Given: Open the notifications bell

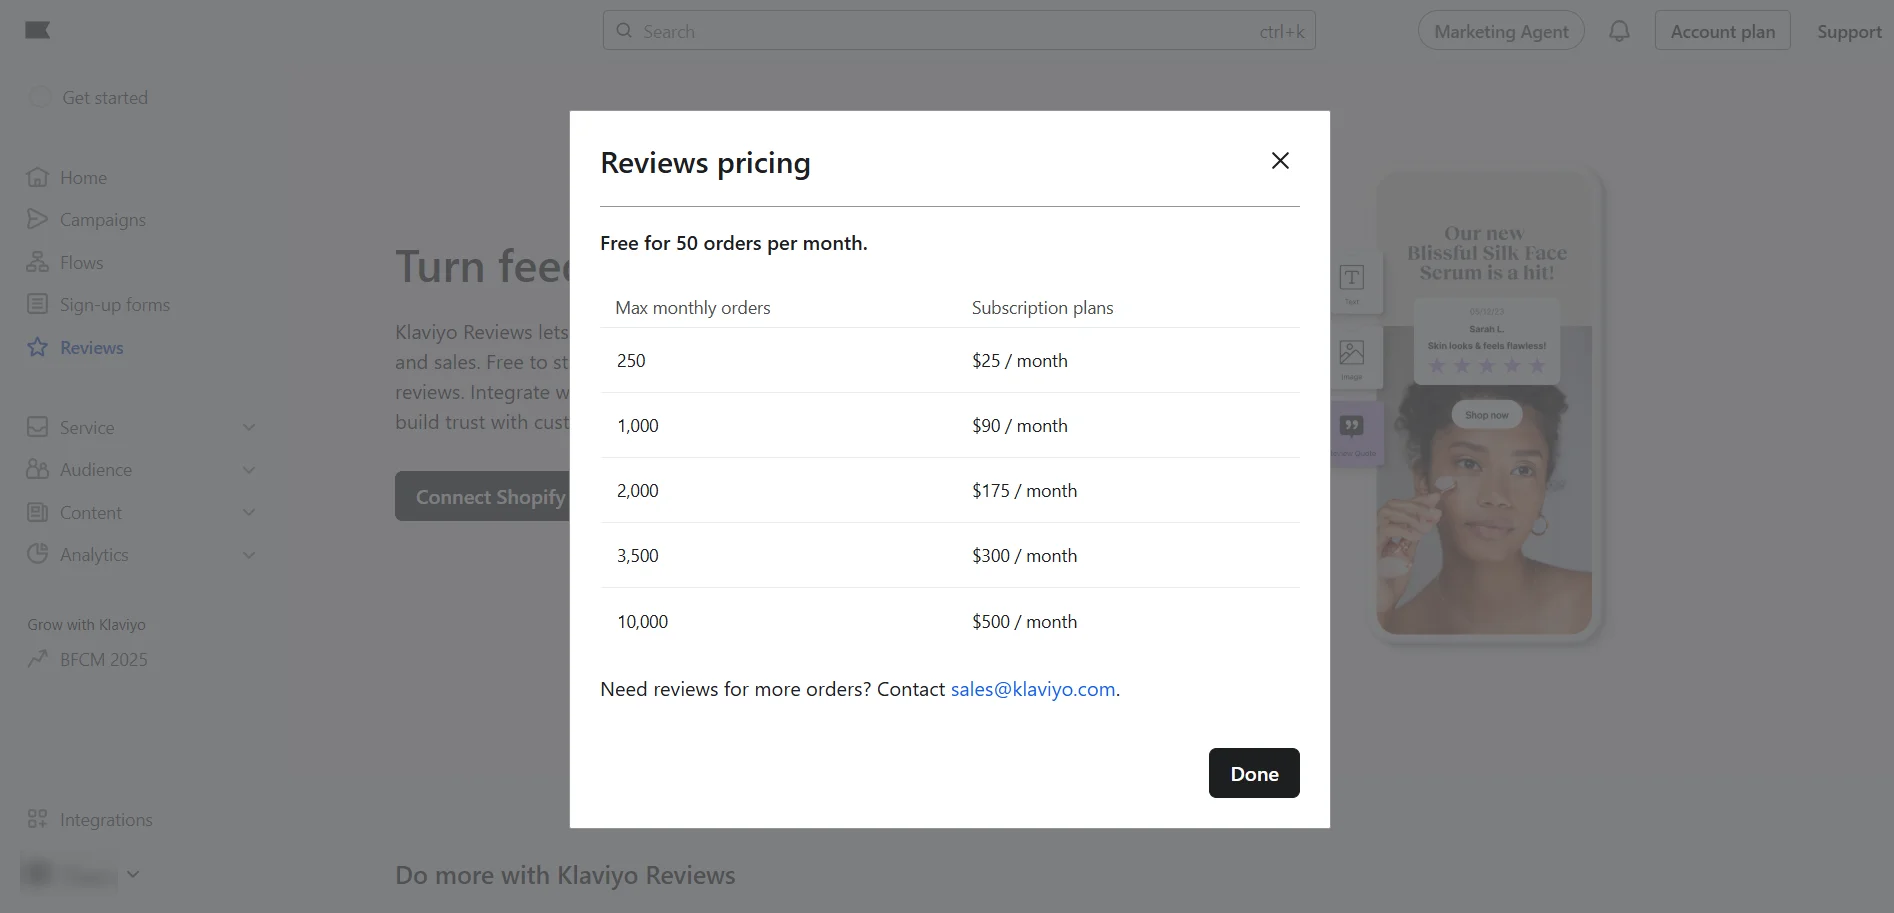Looking at the screenshot, I should (x=1618, y=30).
